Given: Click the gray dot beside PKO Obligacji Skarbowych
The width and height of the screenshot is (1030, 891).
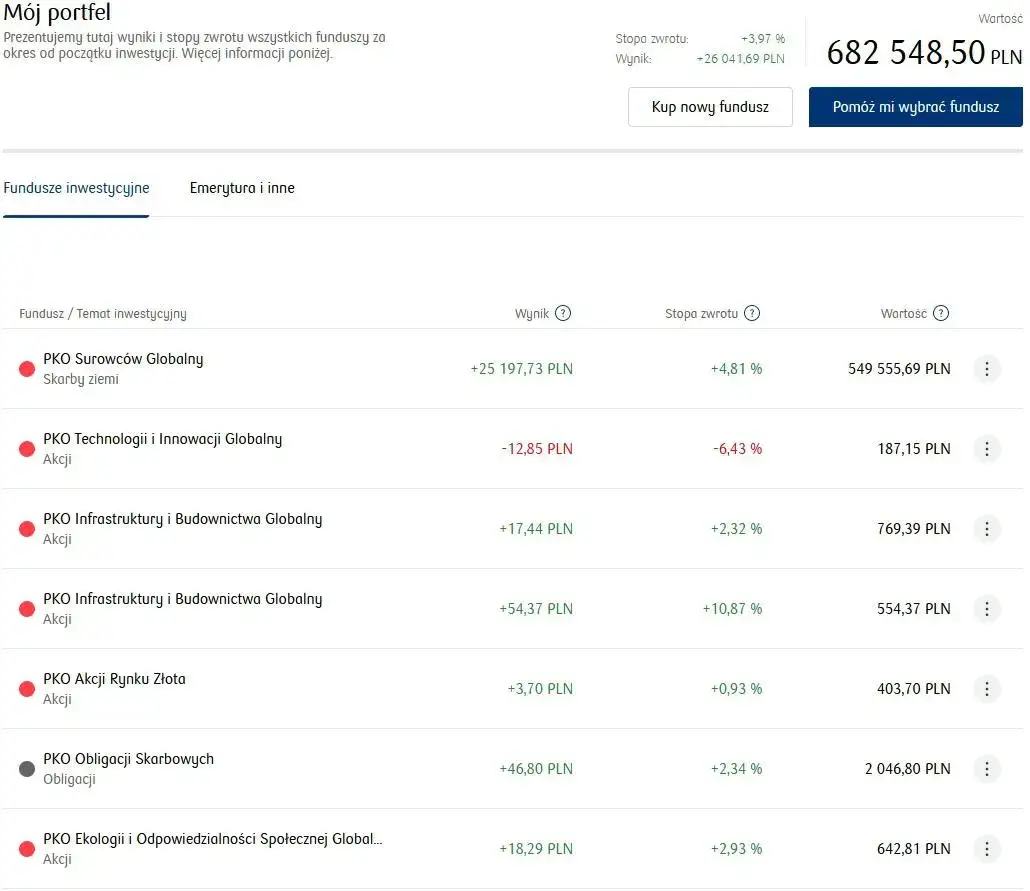Looking at the screenshot, I should (27, 769).
